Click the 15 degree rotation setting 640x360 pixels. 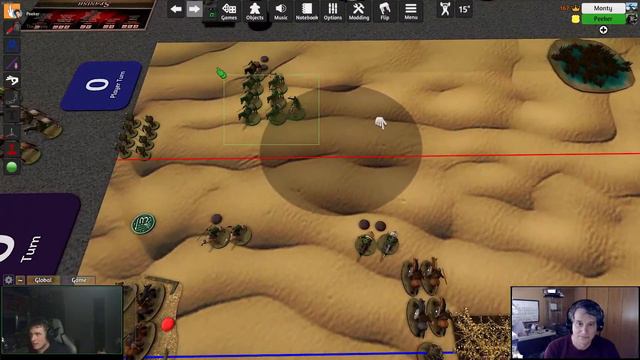pos(464,9)
